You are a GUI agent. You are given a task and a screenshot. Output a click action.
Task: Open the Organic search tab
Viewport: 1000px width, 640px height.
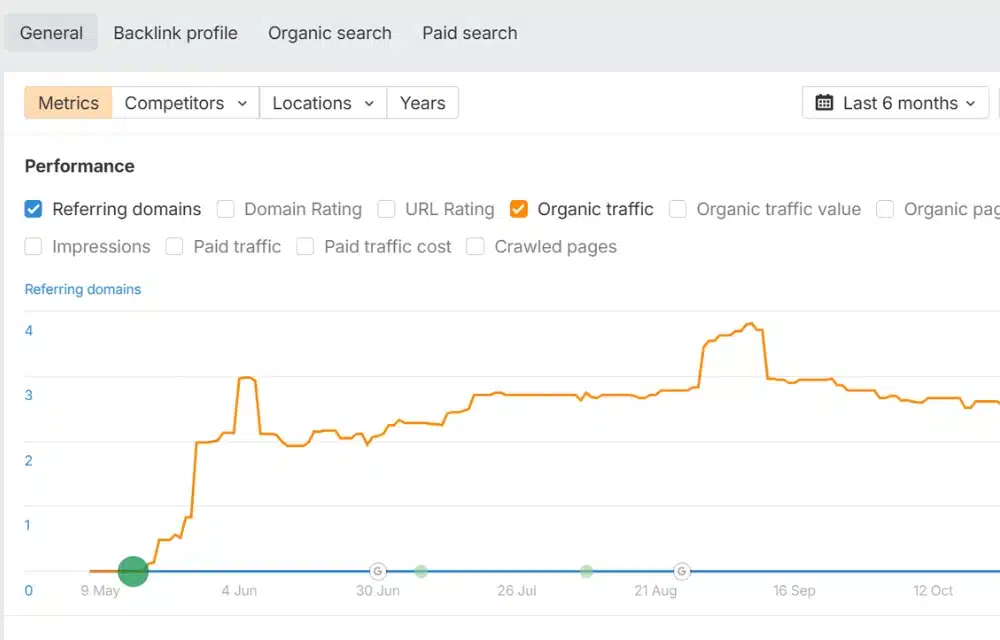(x=330, y=33)
